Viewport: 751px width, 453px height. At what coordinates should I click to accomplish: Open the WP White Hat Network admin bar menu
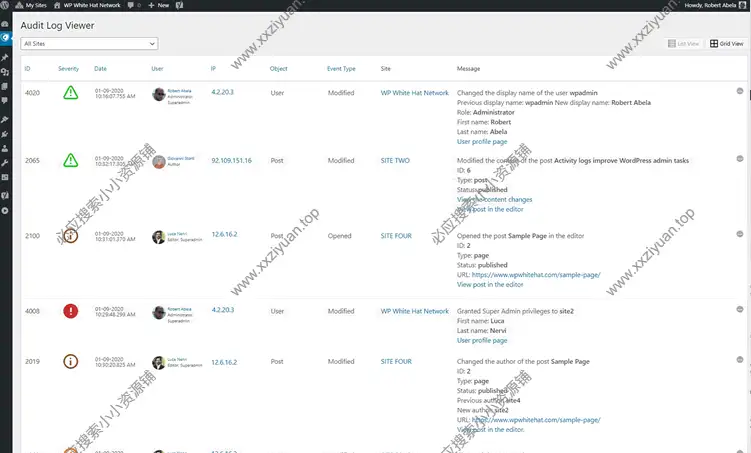pyautogui.click(x=87, y=5)
